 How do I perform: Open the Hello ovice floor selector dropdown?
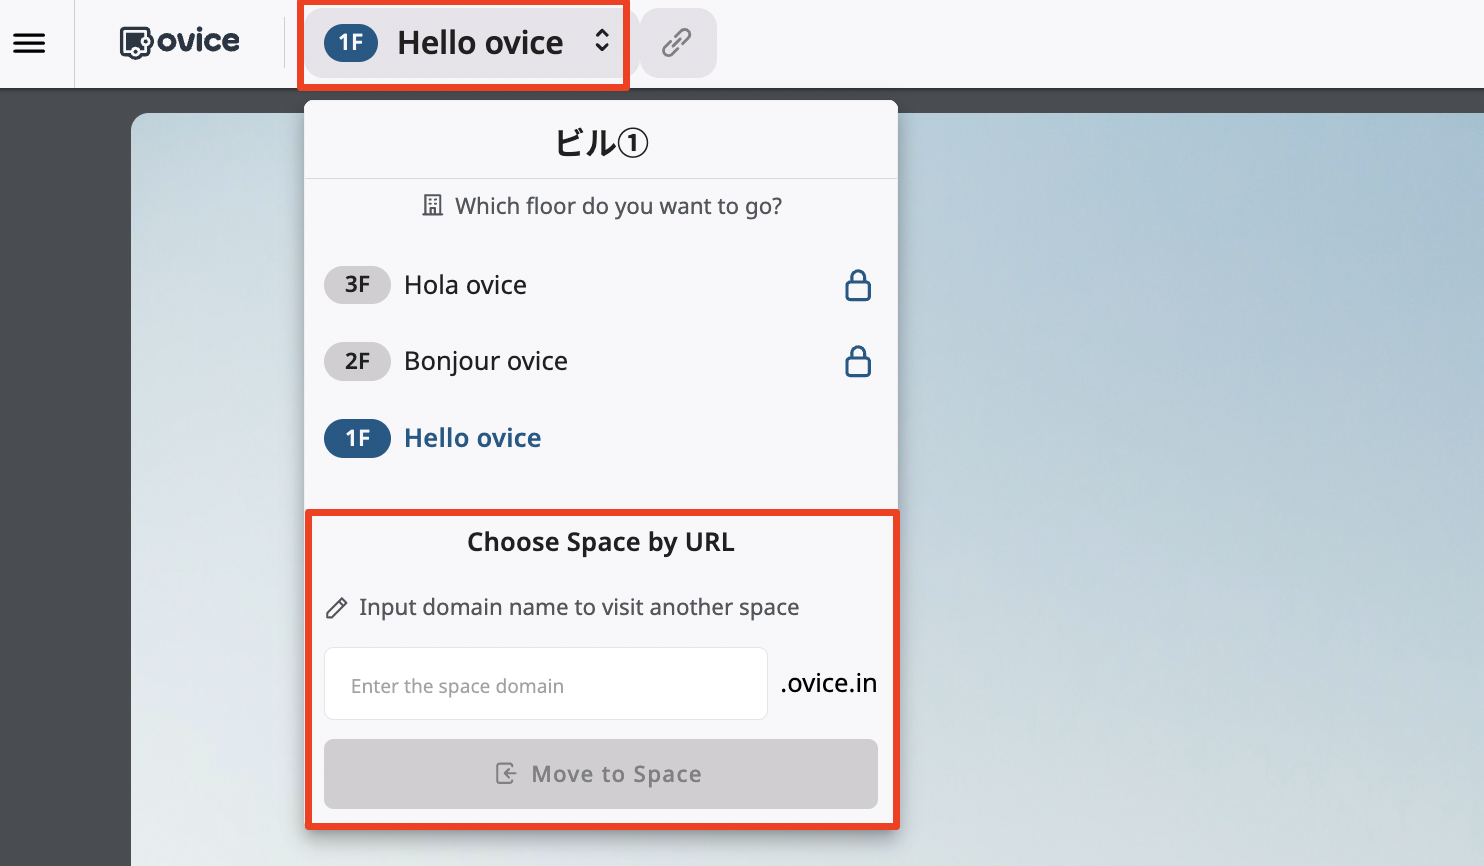(466, 43)
